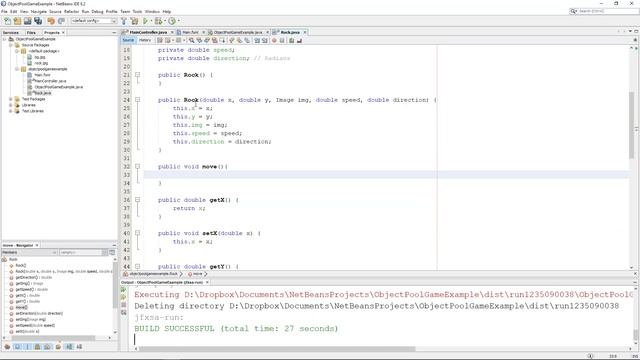Collapse code fold at line 32 move method
Screen dimensions: 640x360
138,167
